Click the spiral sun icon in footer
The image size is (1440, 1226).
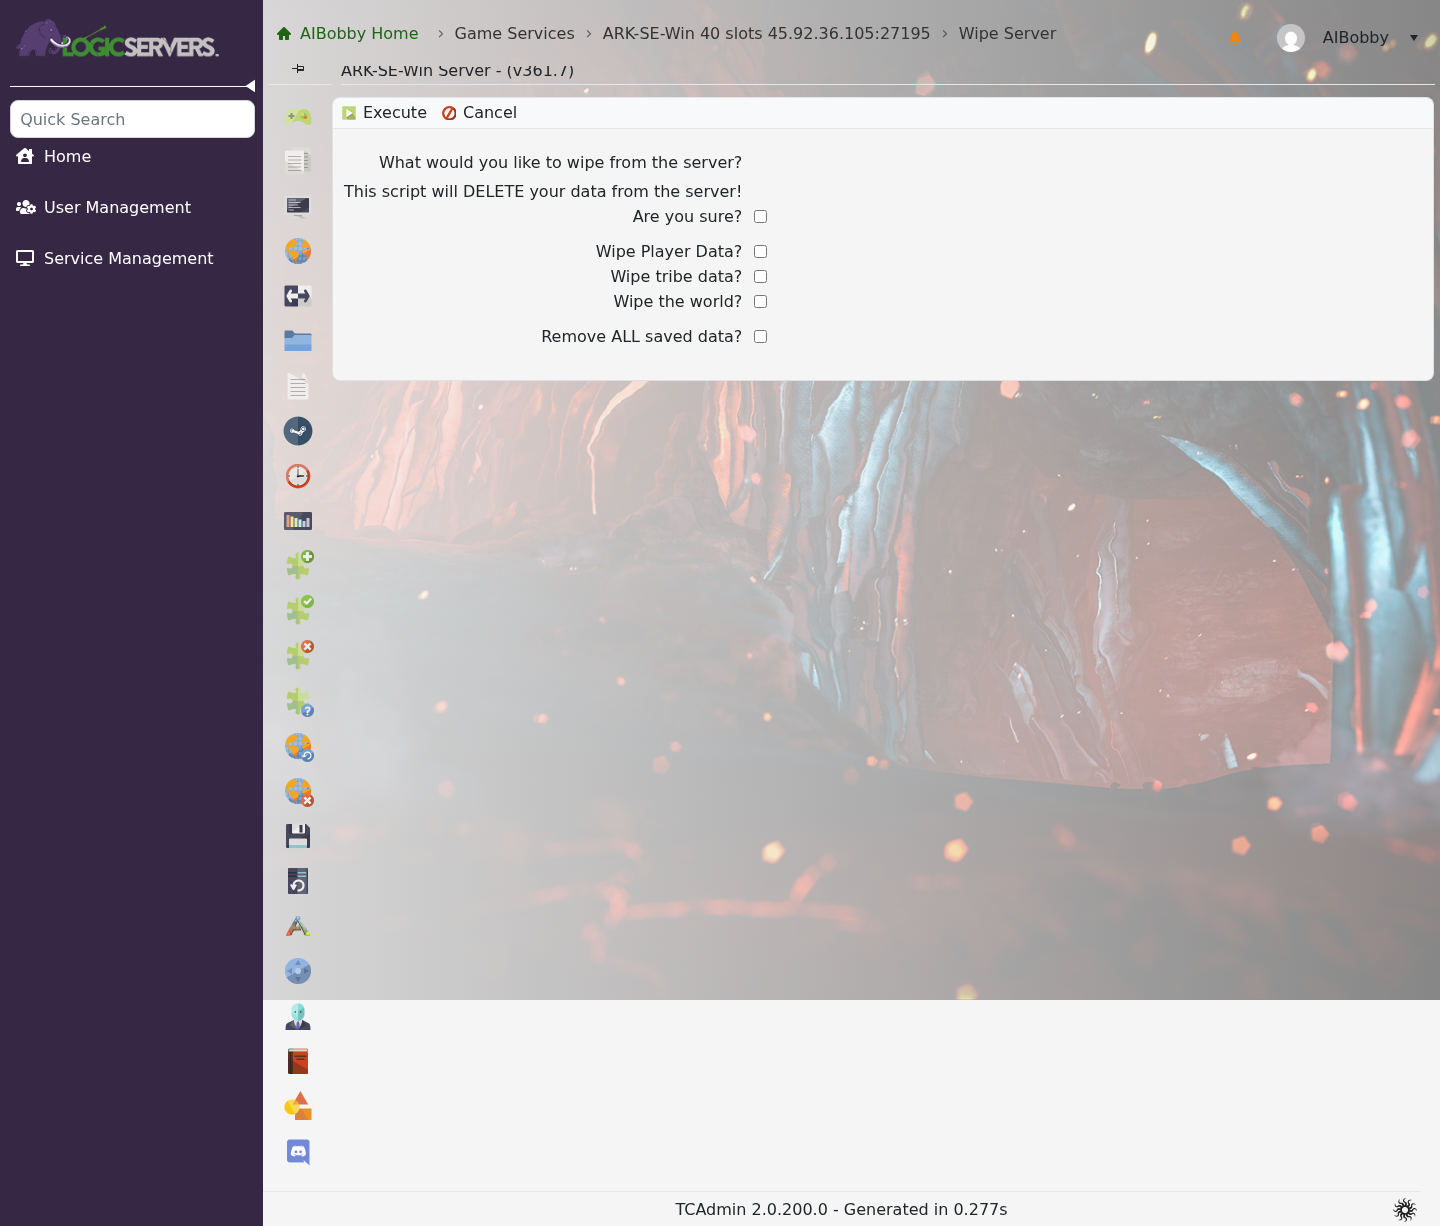[1405, 1210]
